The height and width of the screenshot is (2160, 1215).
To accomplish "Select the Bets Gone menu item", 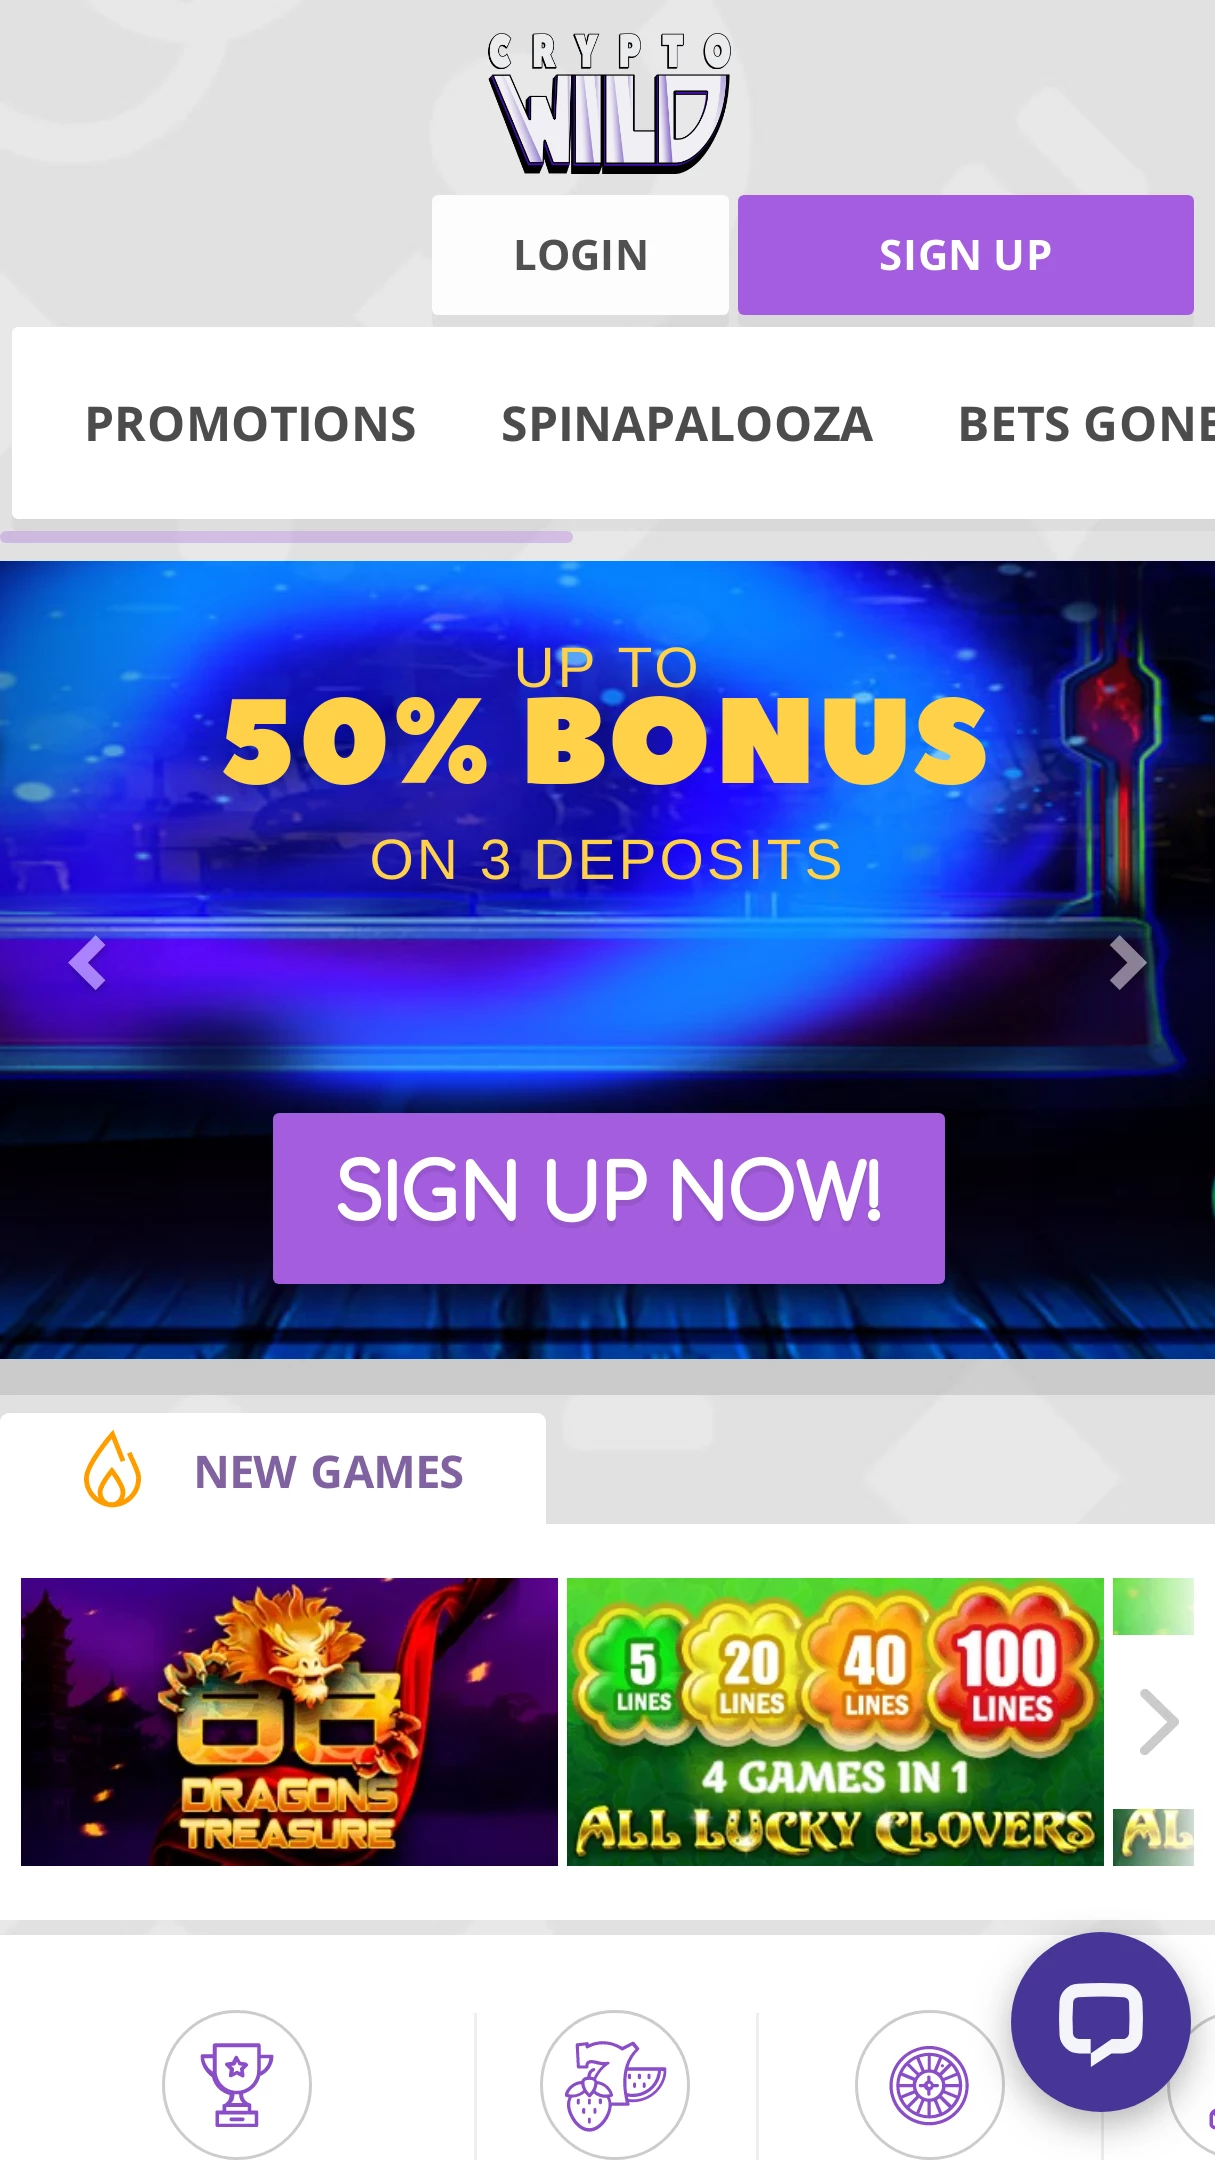I will [1086, 424].
